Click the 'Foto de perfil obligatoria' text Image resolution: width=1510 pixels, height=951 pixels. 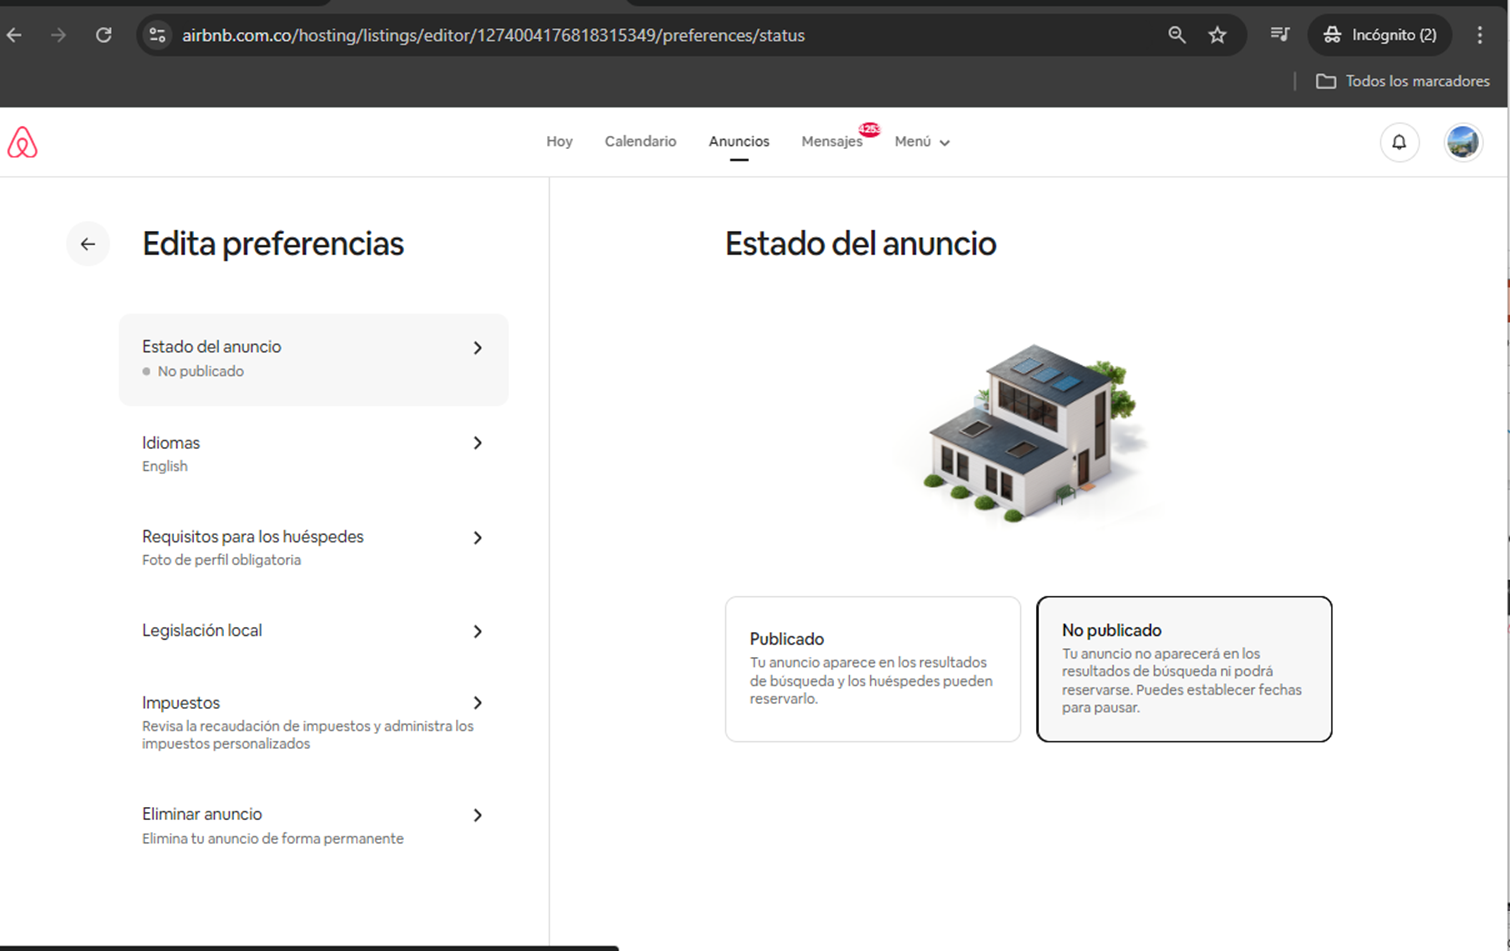(221, 560)
